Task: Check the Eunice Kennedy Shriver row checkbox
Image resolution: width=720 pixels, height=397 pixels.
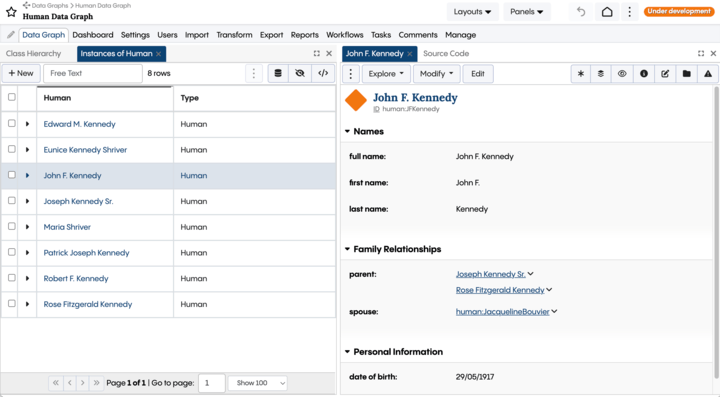Action: 12,149
